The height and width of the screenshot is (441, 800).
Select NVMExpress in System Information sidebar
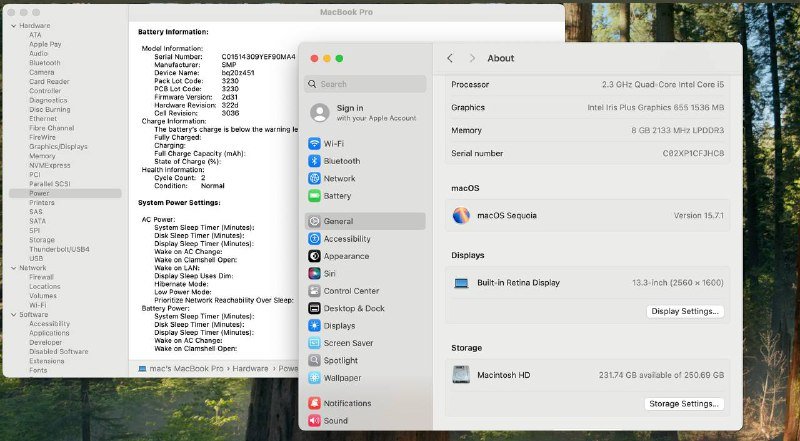coord(49,165)
